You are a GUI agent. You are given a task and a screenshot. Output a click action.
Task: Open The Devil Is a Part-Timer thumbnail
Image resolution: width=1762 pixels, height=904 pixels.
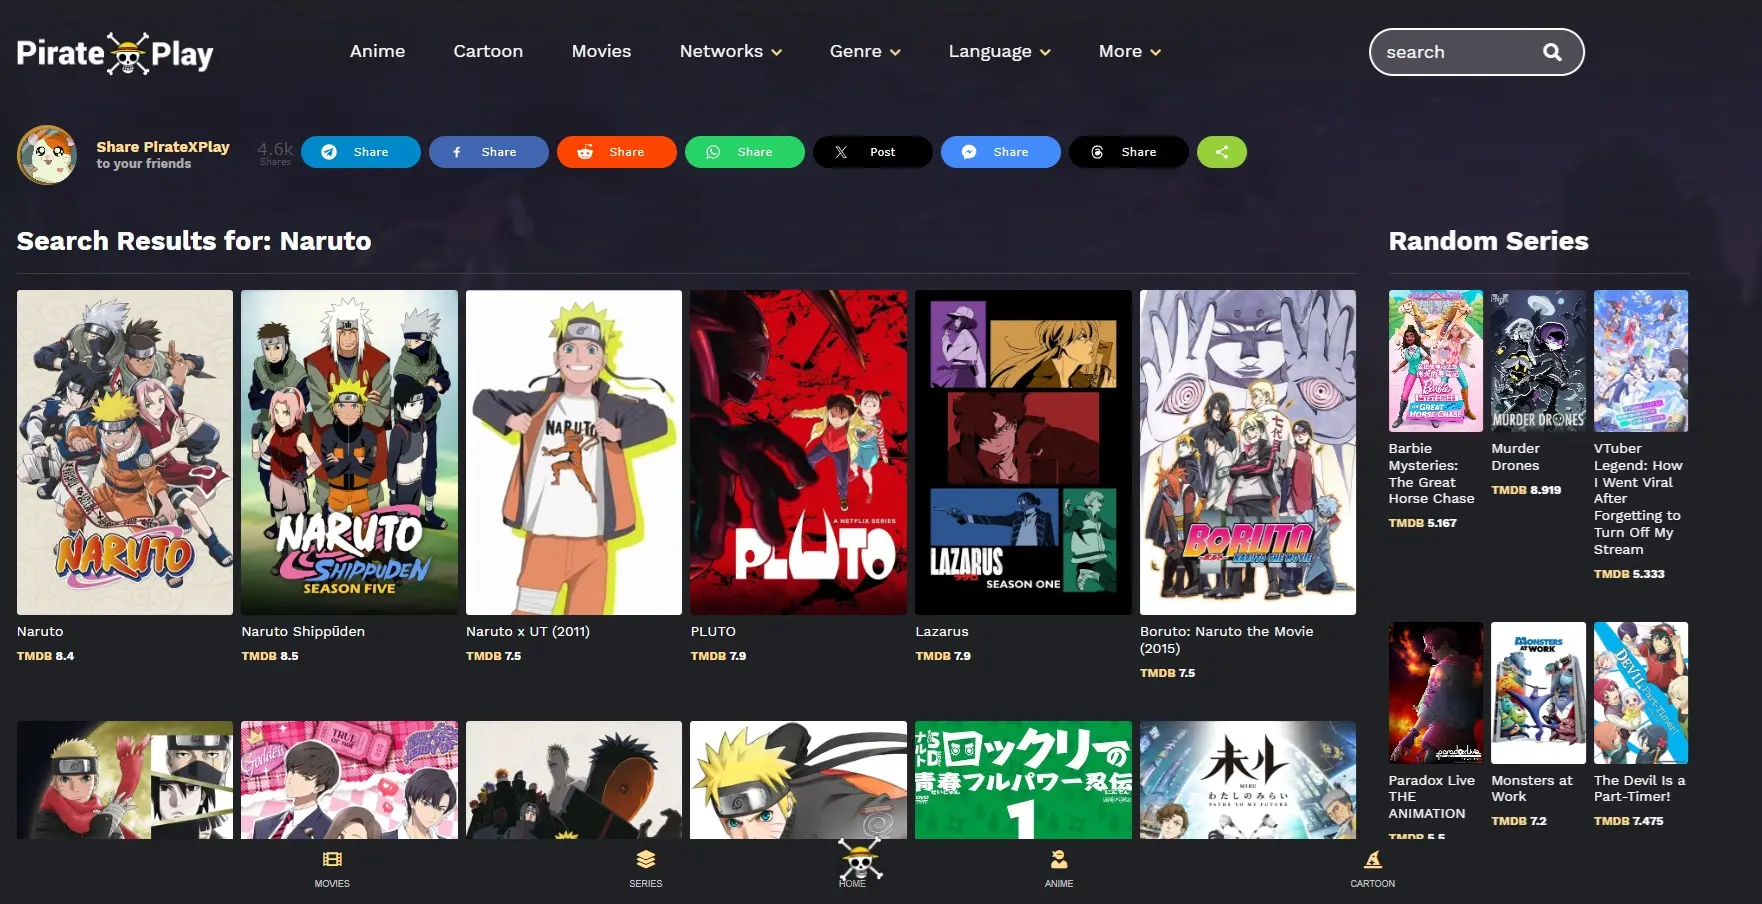coord(1641,693)
